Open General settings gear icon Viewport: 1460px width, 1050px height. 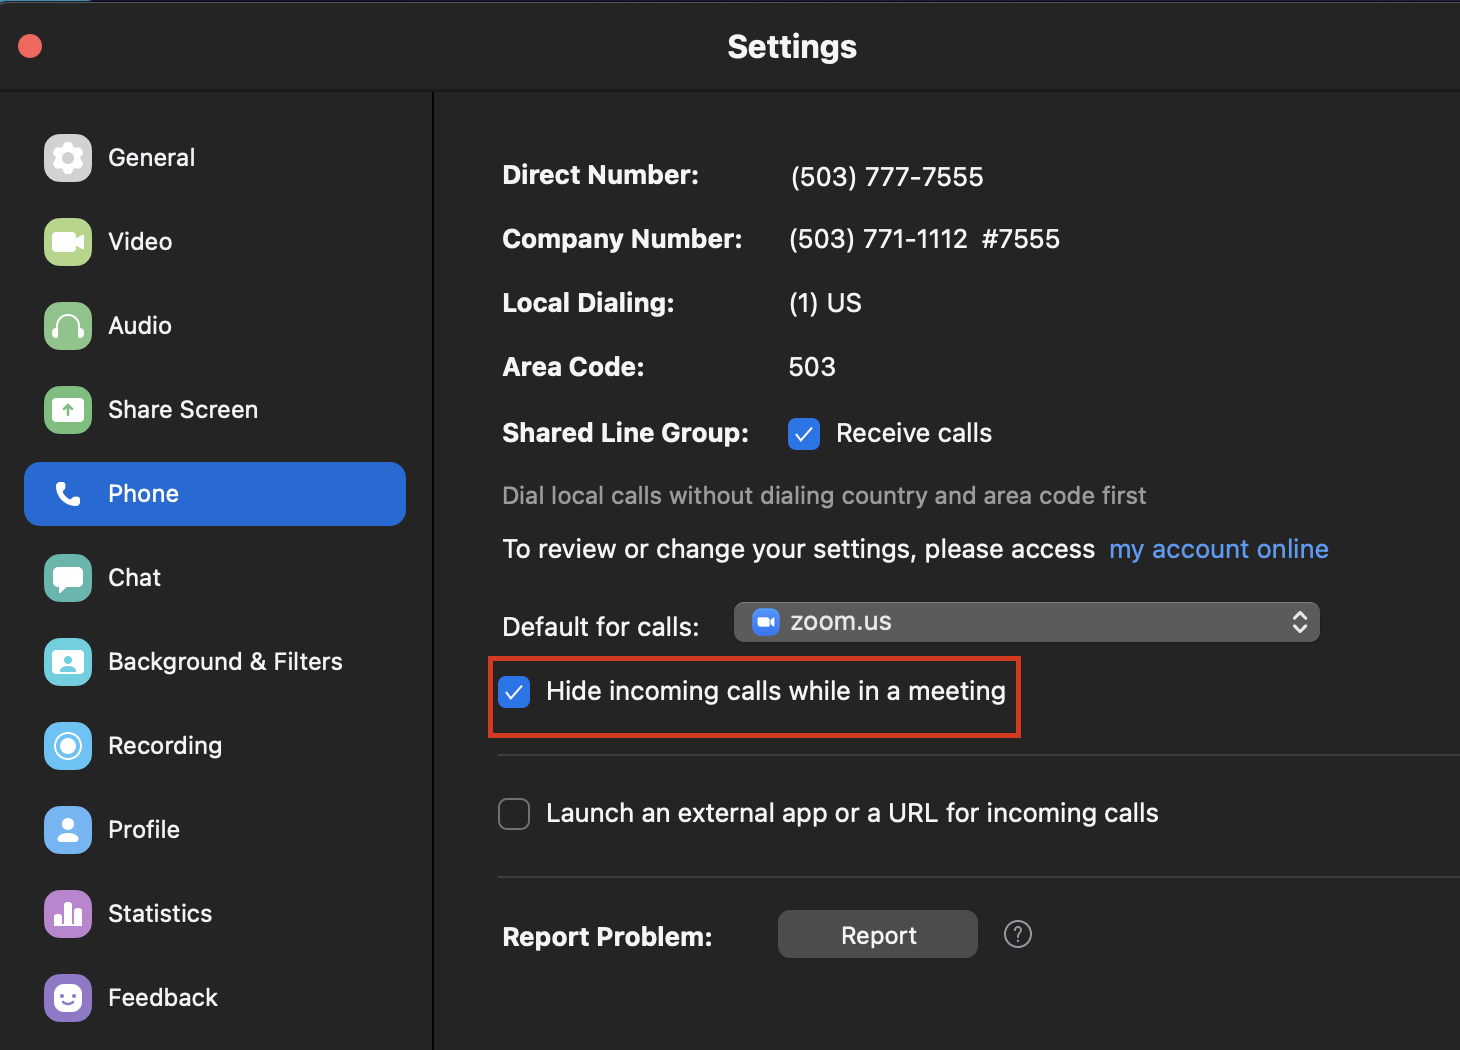click(x=68, y=158)
